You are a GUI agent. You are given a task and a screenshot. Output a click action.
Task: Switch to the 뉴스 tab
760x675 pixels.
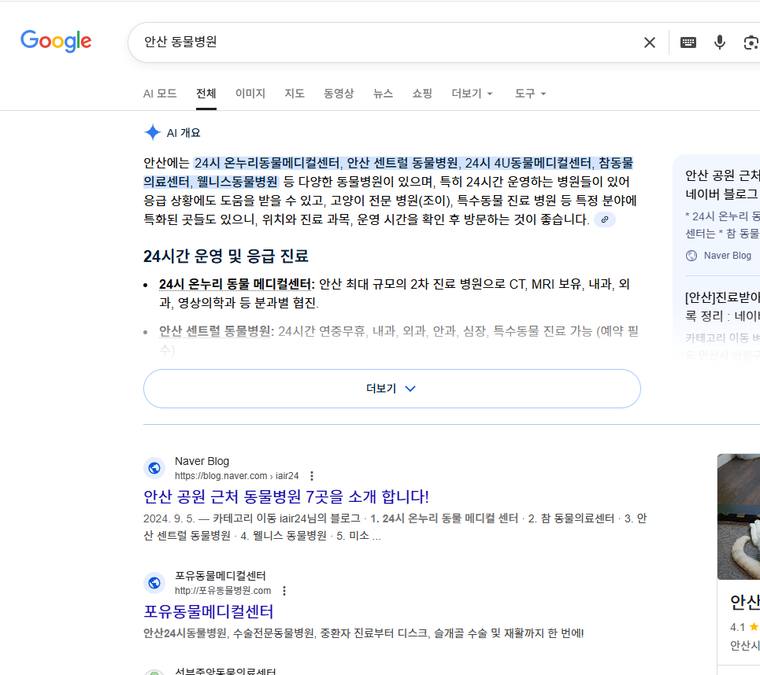coord(383,93)
